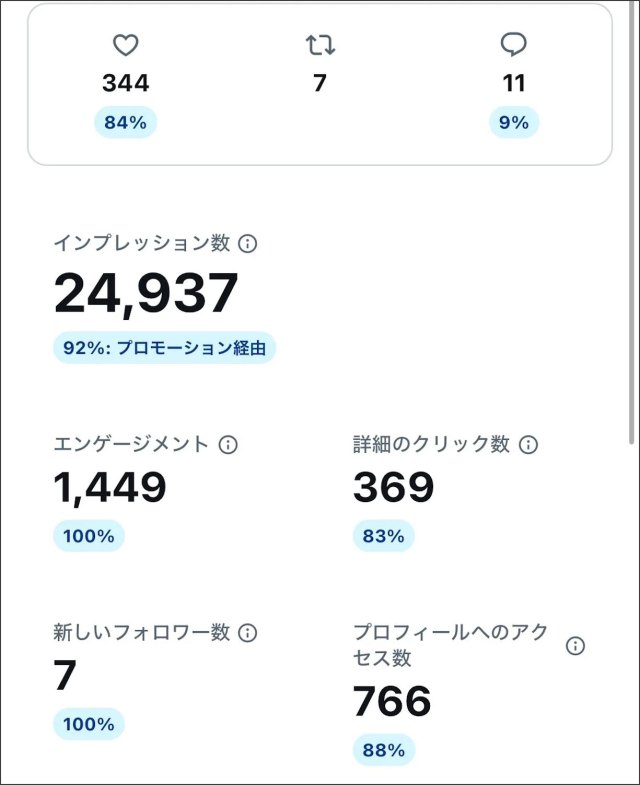Viewport: 640px width, 785px height.
Task: Click the 24,937 impressions count
Action: 146,293
